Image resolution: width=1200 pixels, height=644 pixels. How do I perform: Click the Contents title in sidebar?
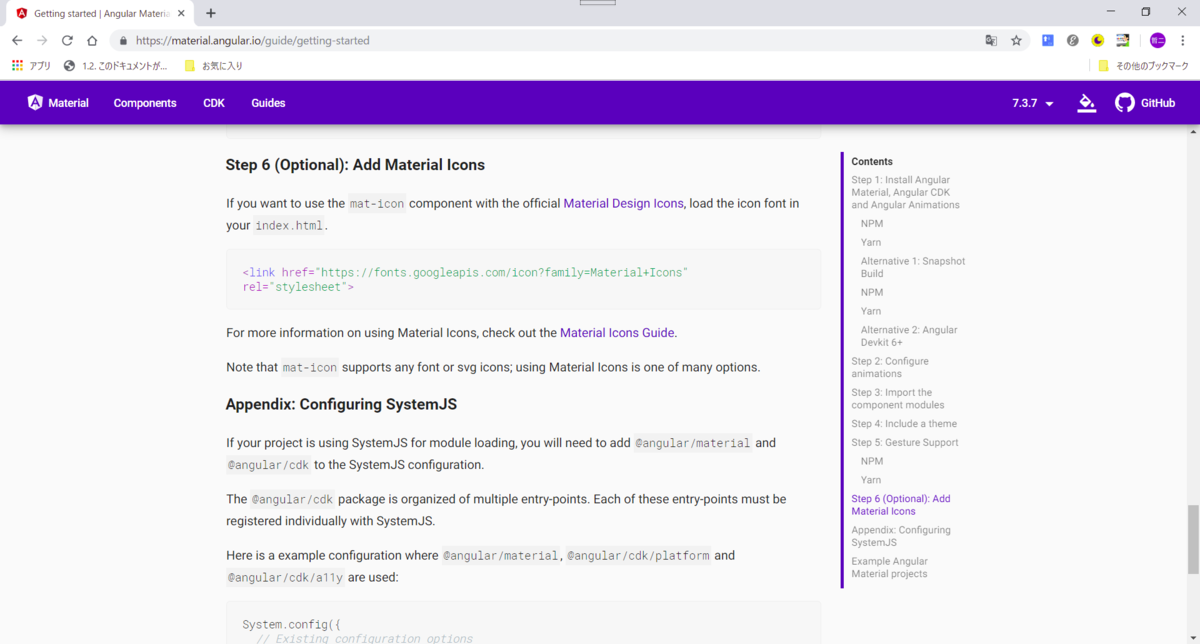click(872, 161)
